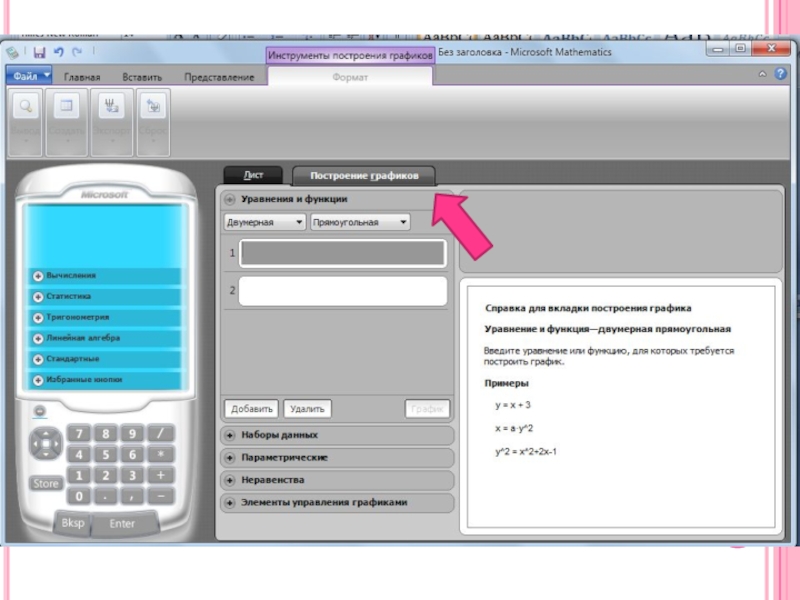Click the Store key on calculator
This screenshot has width=800, height=600.
(46, 483)
